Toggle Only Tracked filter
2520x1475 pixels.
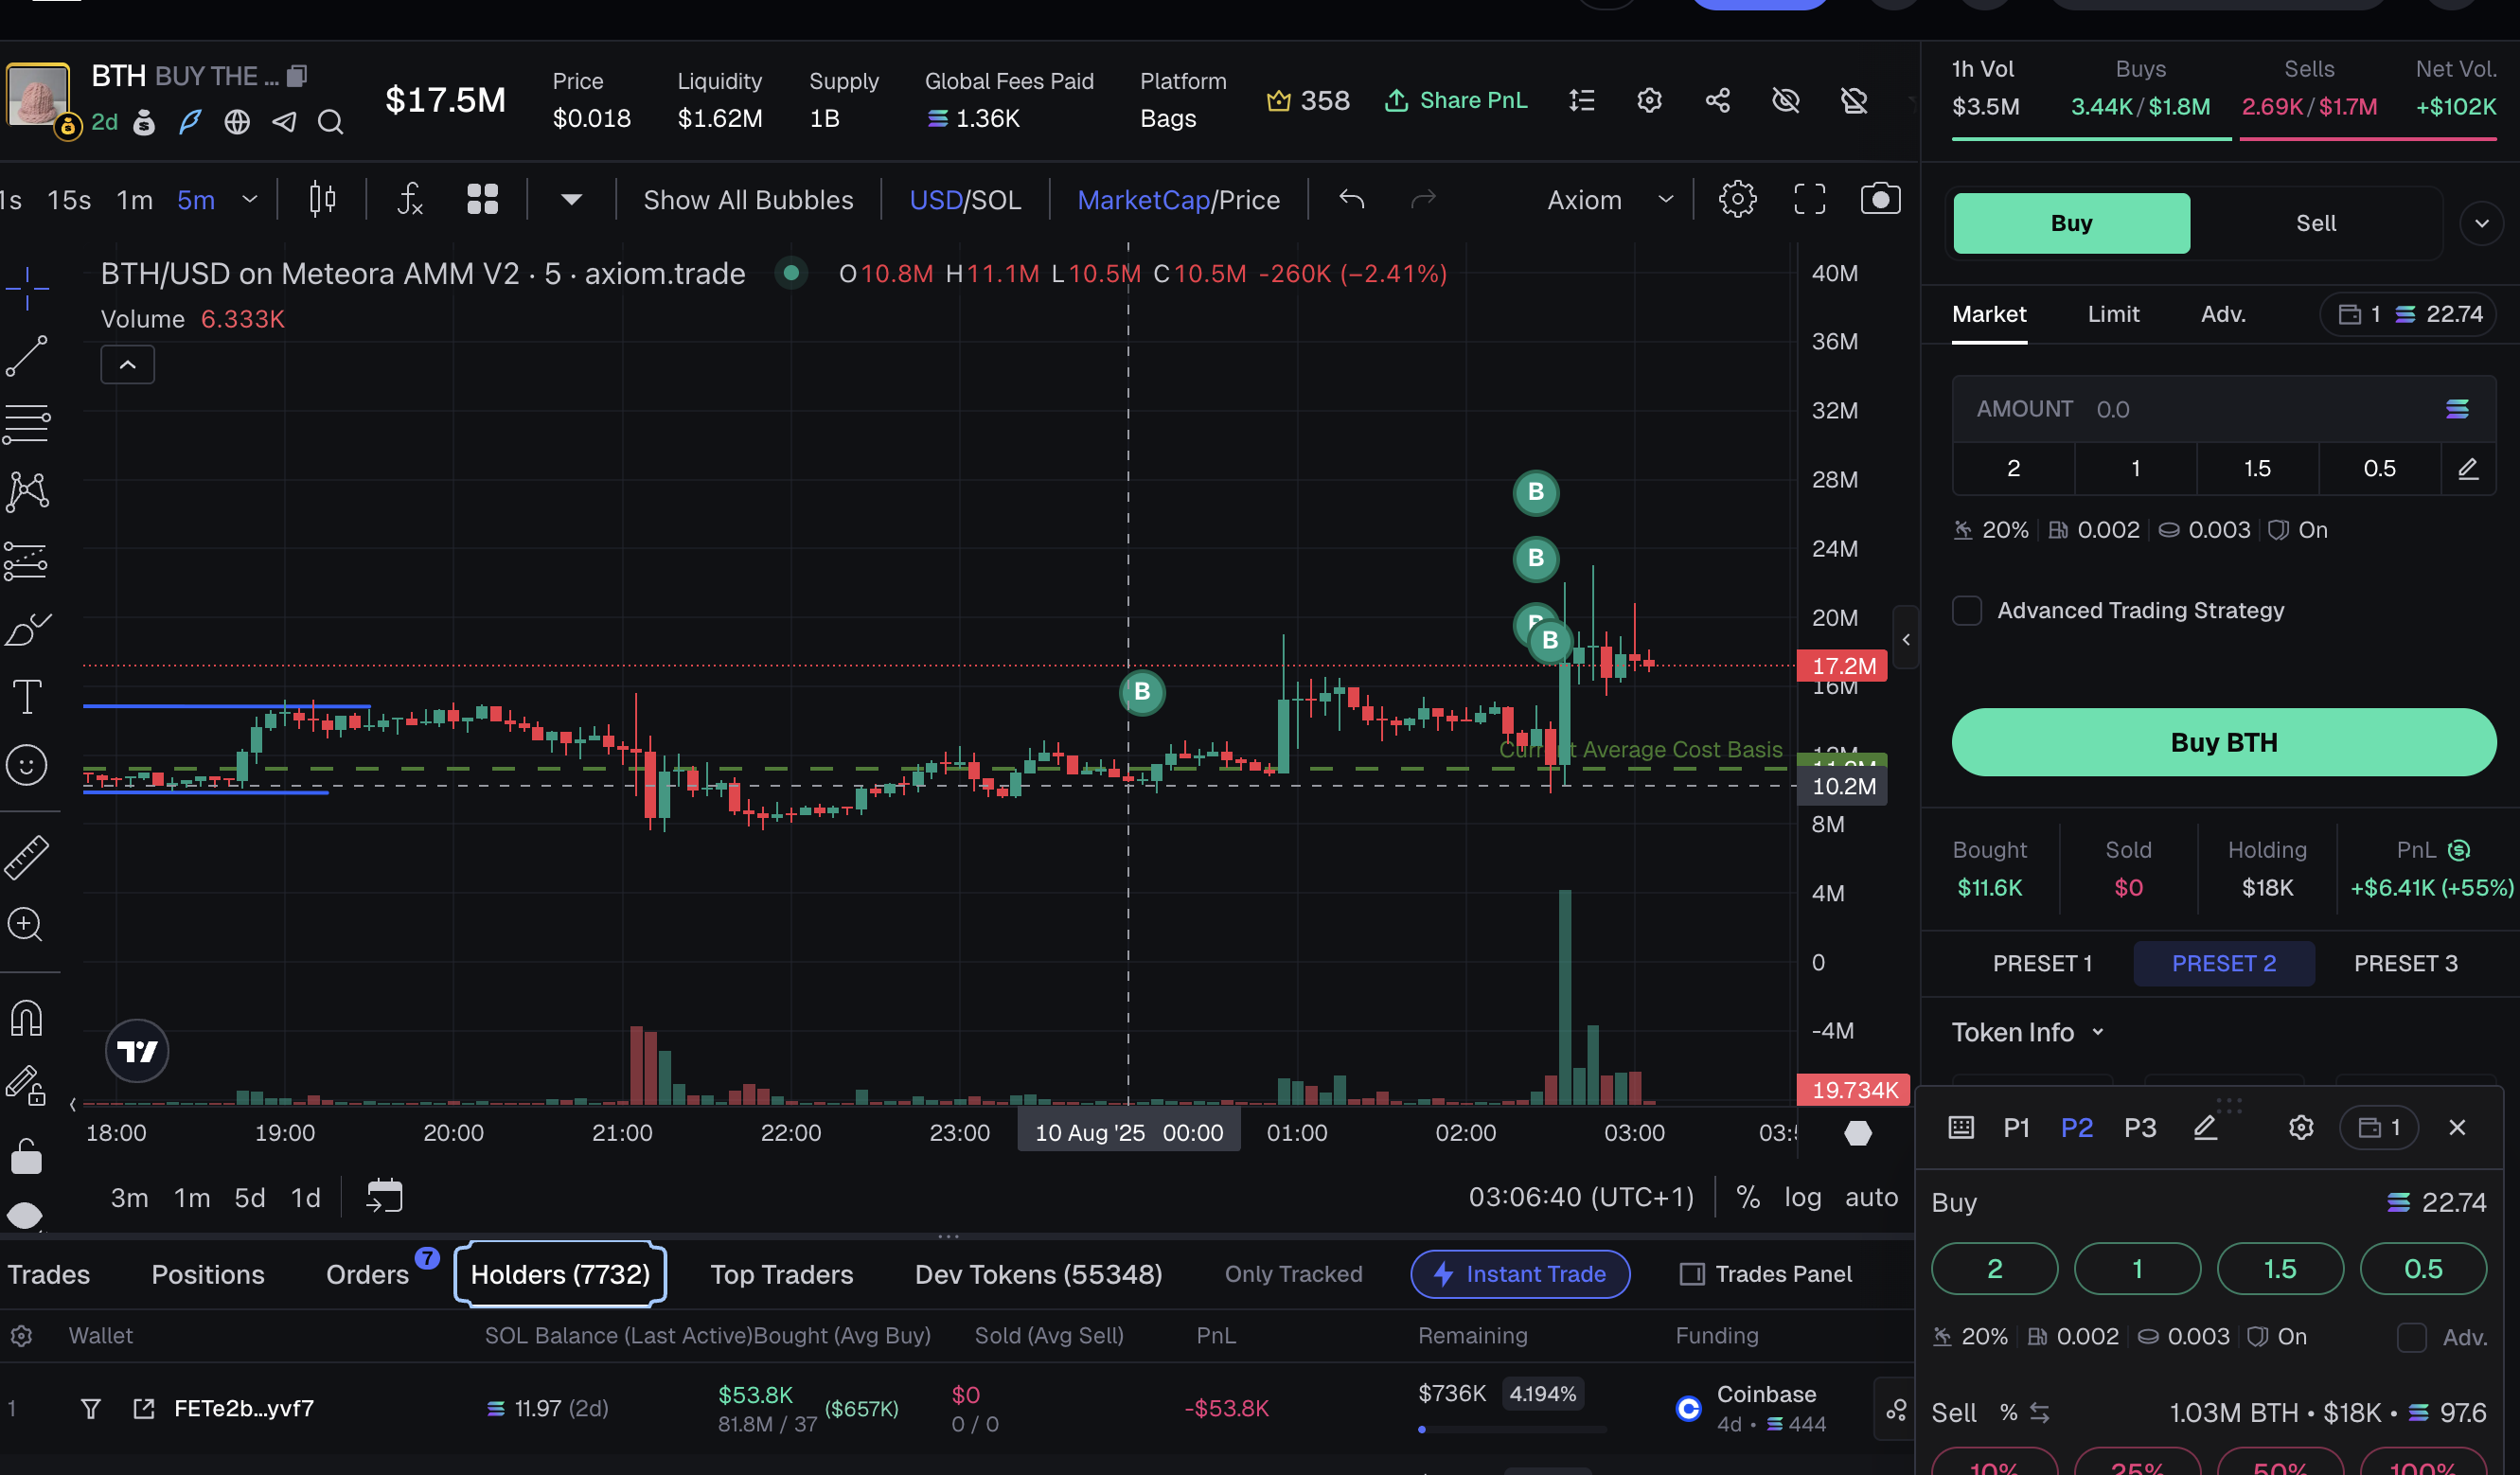coord(1294,1275)
